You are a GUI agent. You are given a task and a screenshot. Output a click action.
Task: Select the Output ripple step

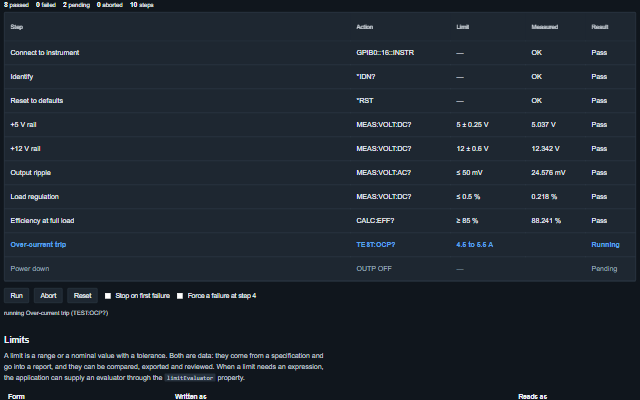click(320, 173)
